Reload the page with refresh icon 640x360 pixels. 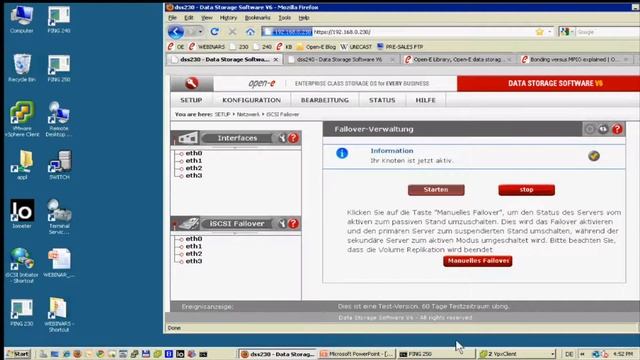pos(215,32)
